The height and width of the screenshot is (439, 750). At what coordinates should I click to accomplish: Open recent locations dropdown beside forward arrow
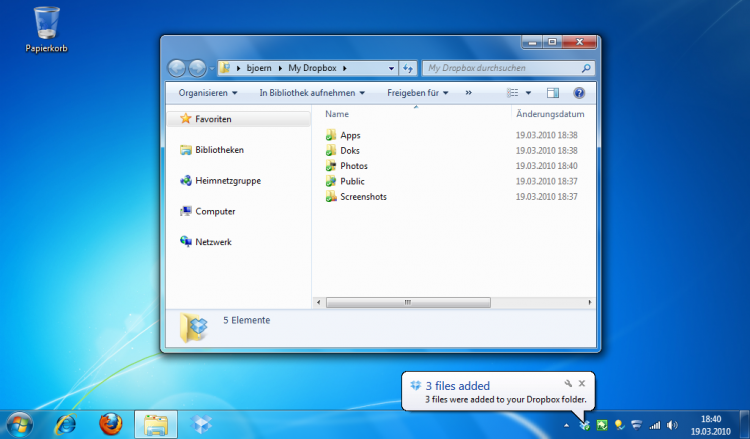pyautogui.click(x=212, y=68)
